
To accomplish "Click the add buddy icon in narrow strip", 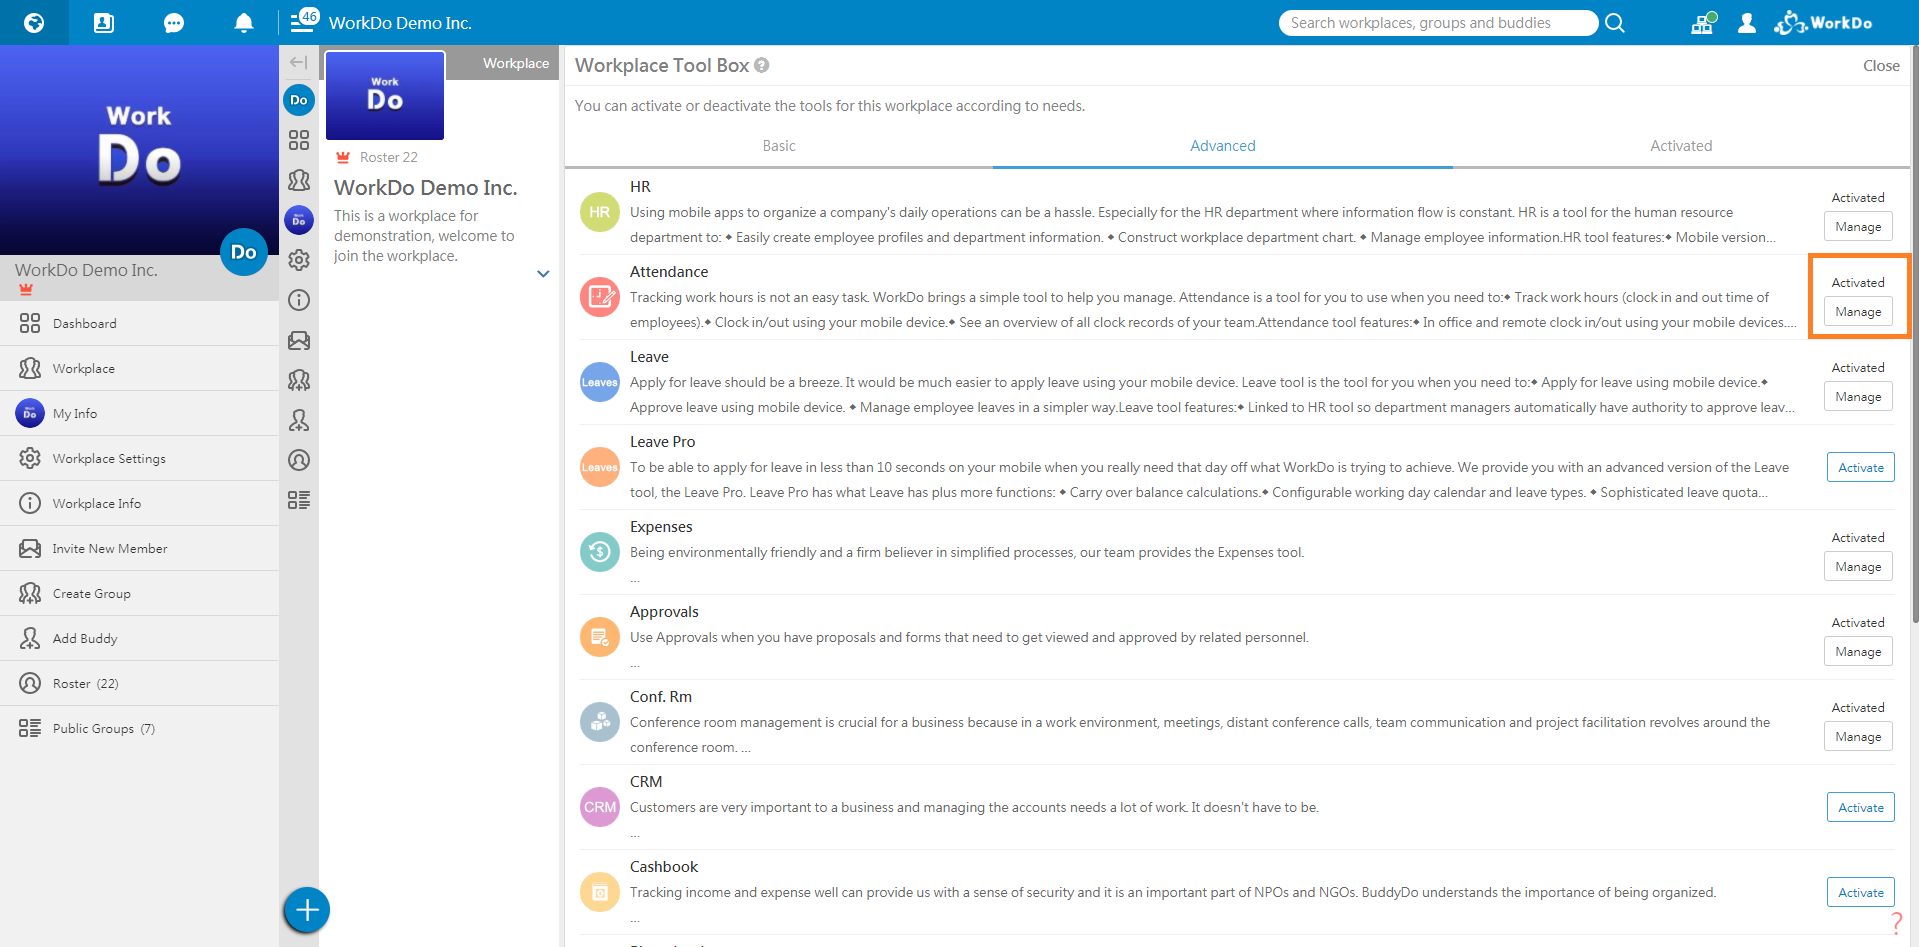I will 299,420.
